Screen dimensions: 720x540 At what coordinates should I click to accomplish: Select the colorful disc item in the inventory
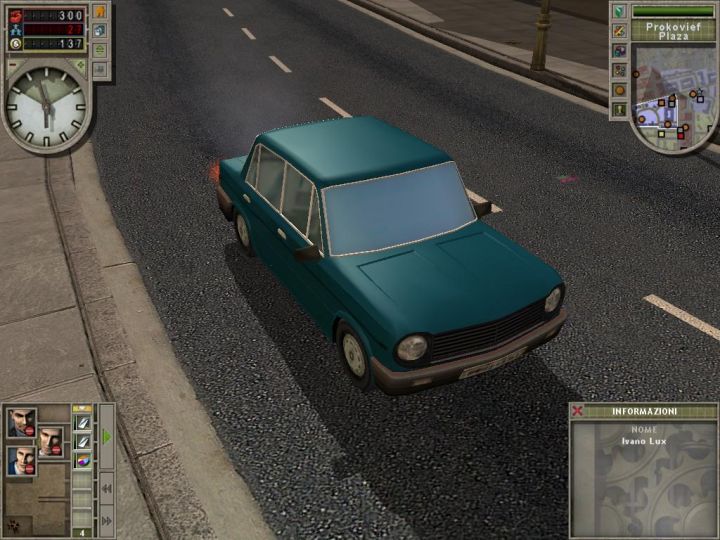(x=82, y=460)
